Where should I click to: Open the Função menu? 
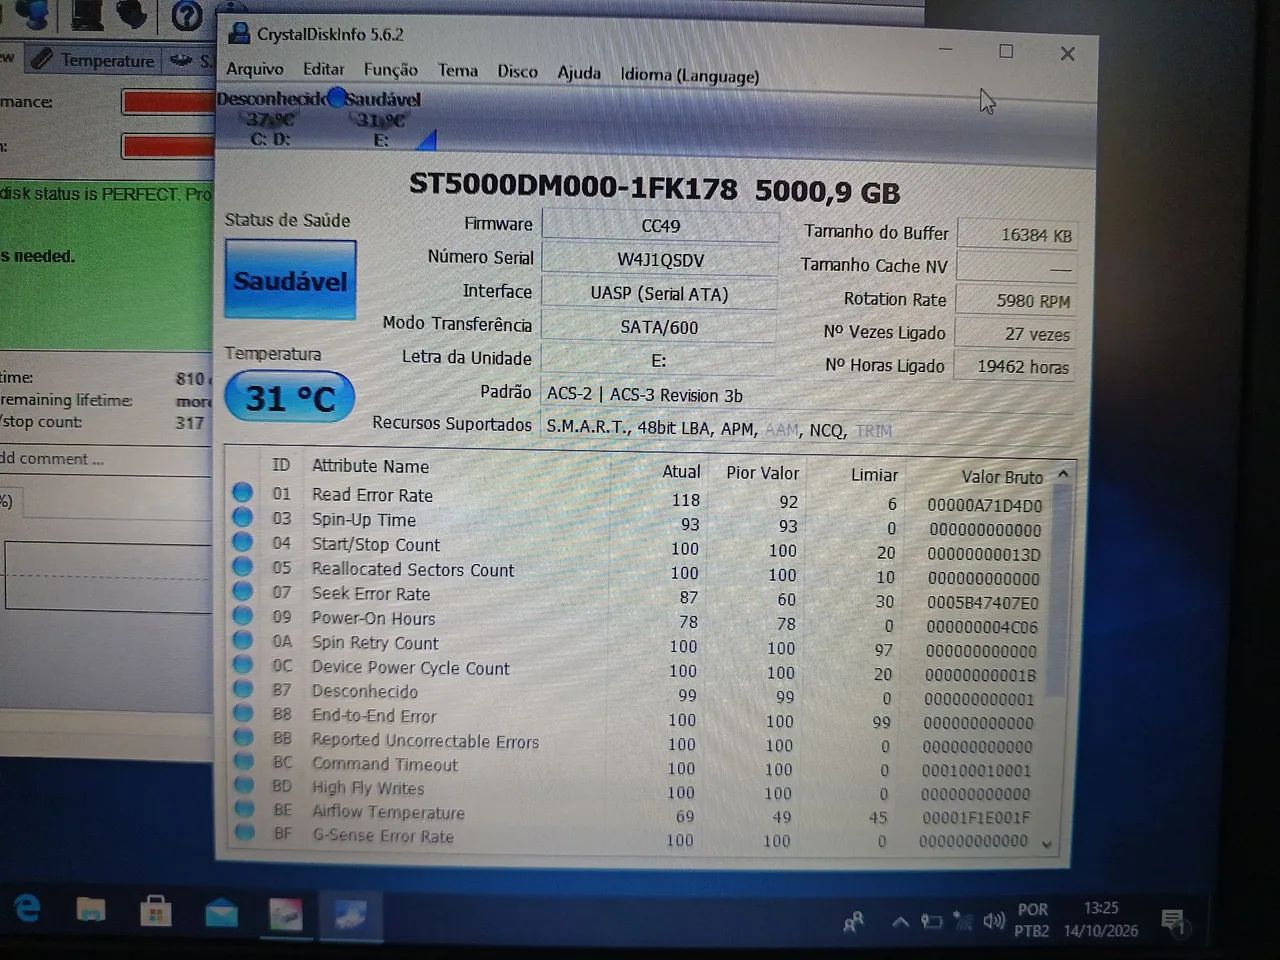tap(390, 70)
